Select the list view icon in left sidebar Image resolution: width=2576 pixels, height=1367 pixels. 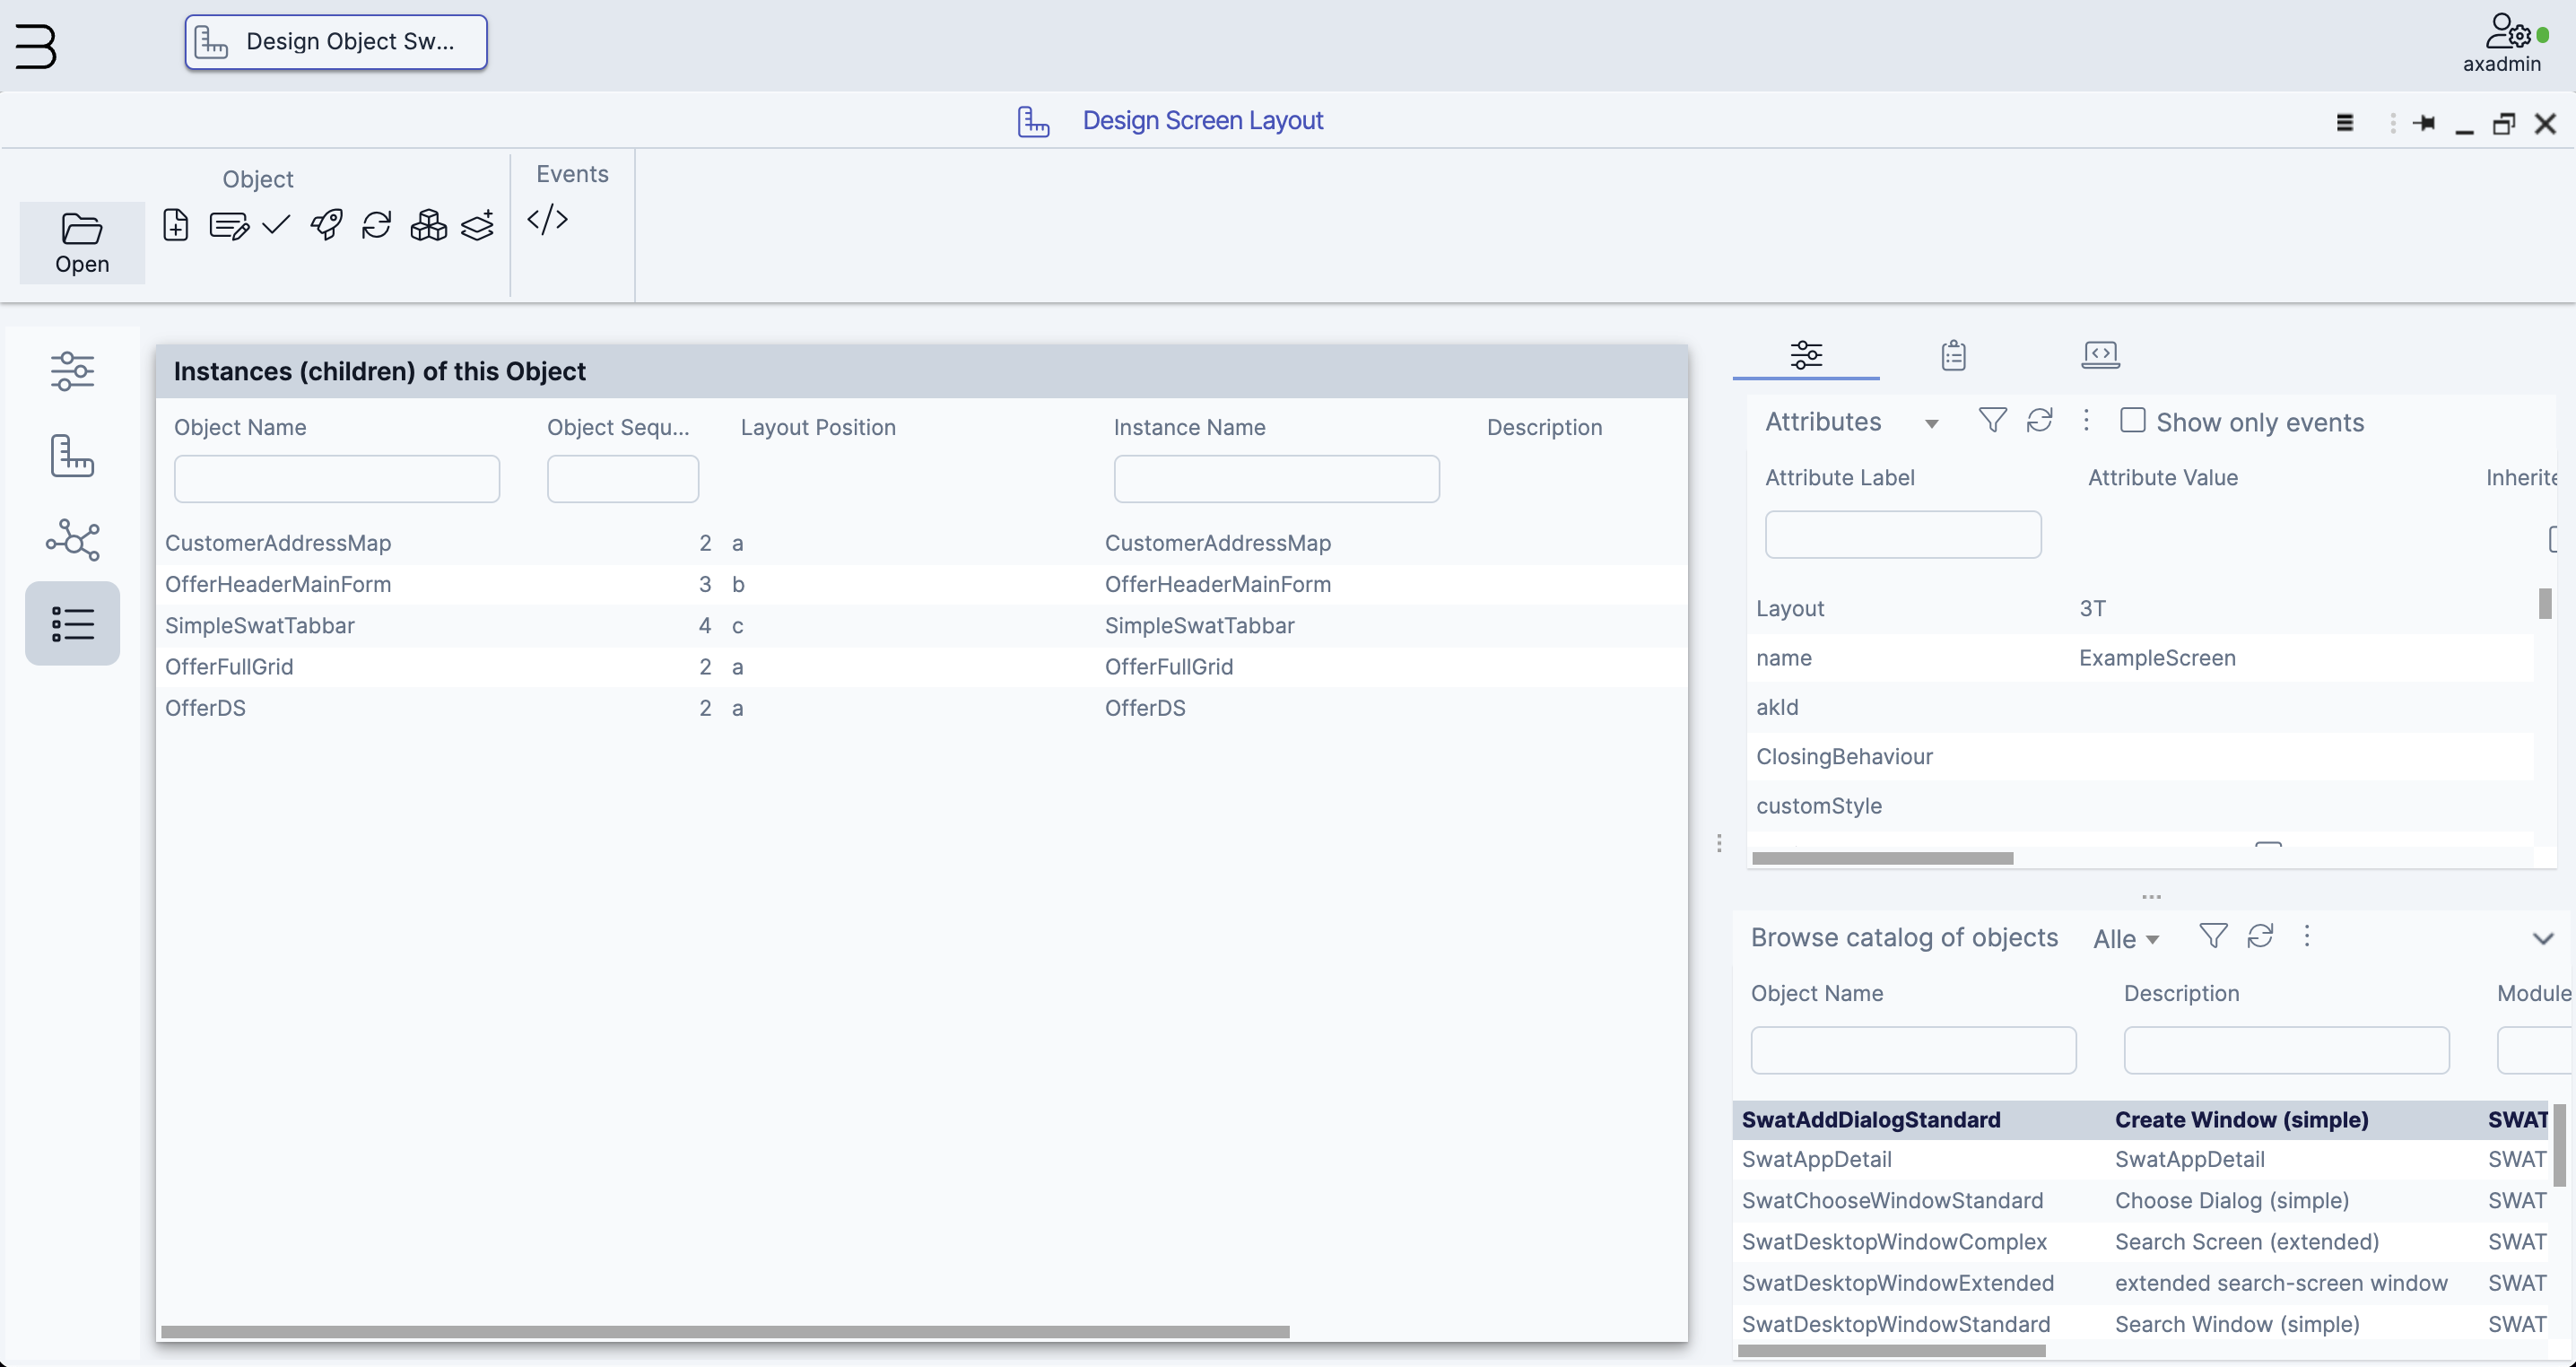click(x=72, y=624)
